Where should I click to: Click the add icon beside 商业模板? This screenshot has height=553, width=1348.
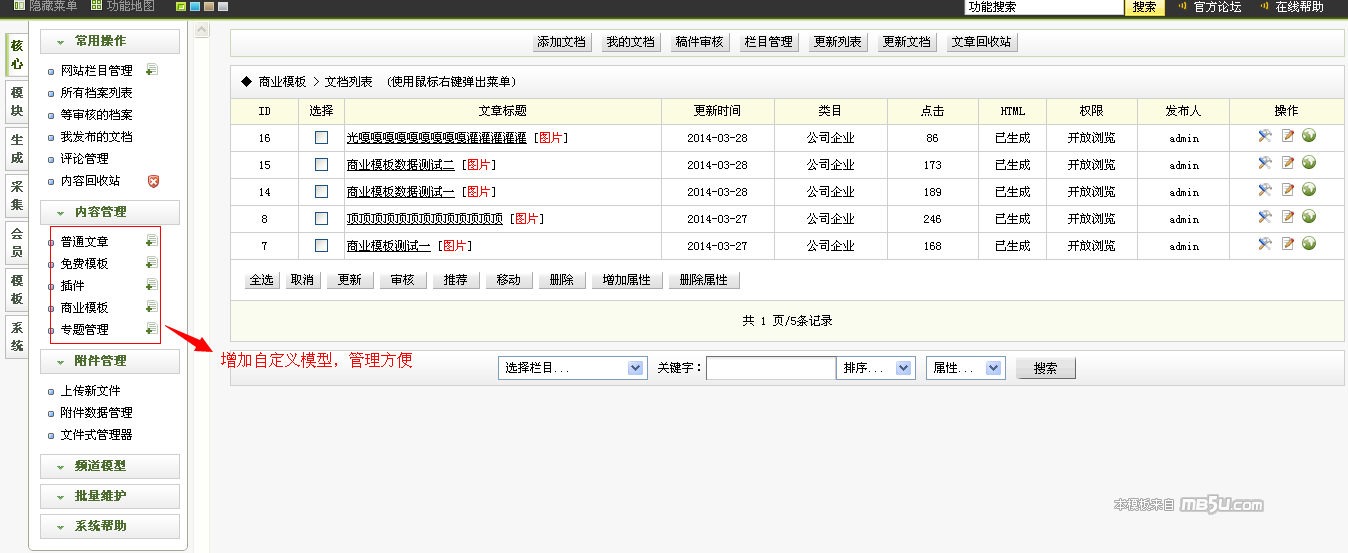tap(151, 307)
